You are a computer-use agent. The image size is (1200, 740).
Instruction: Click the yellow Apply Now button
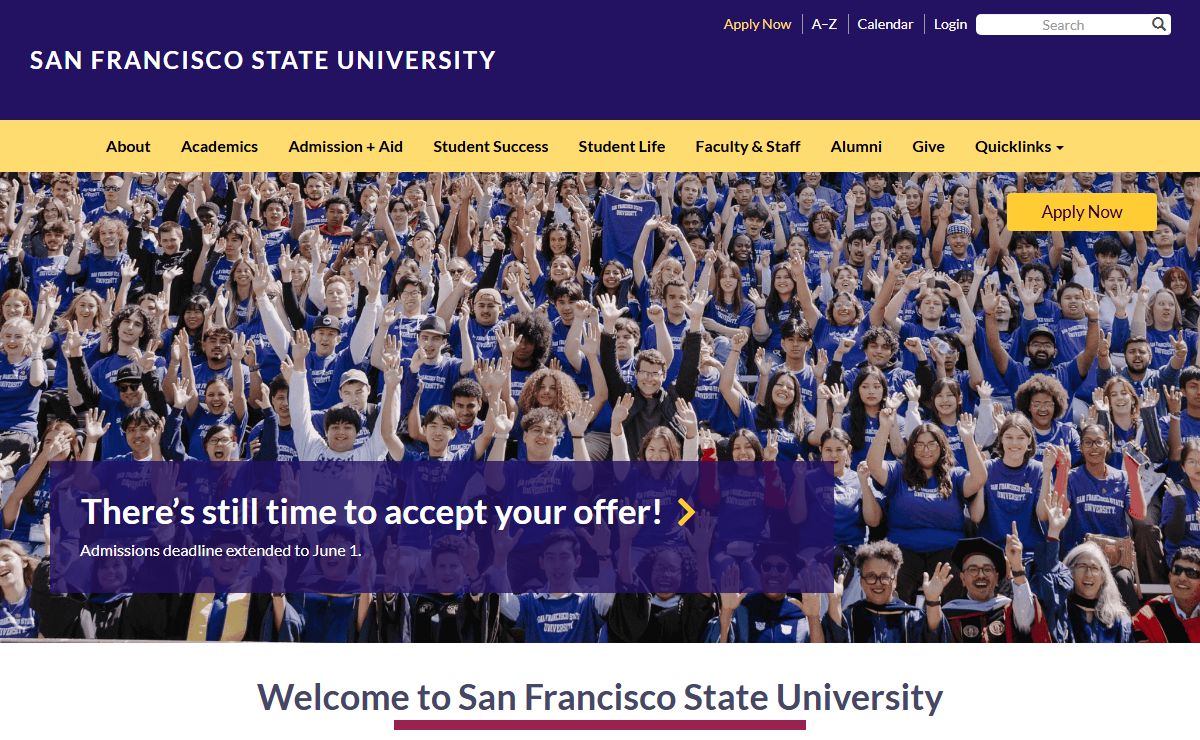(1081, 212)
